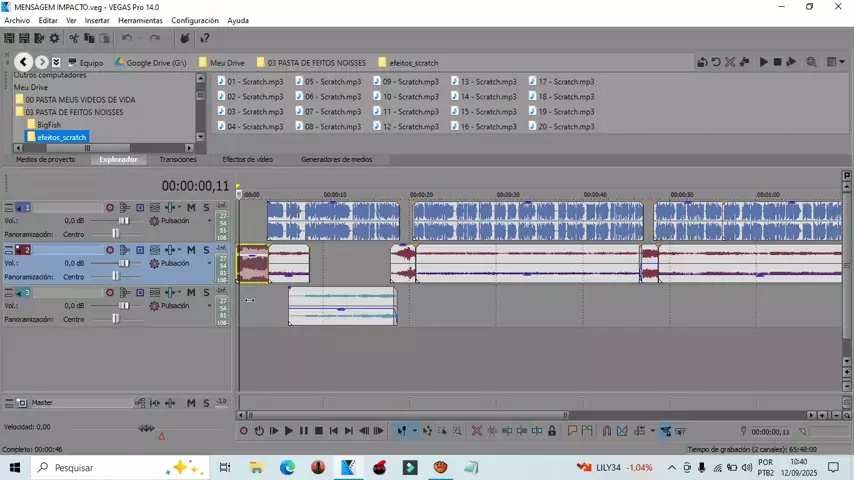The image size is (854, 480).
Task: Go back in Explorer navigation
Action: [23, 62]
